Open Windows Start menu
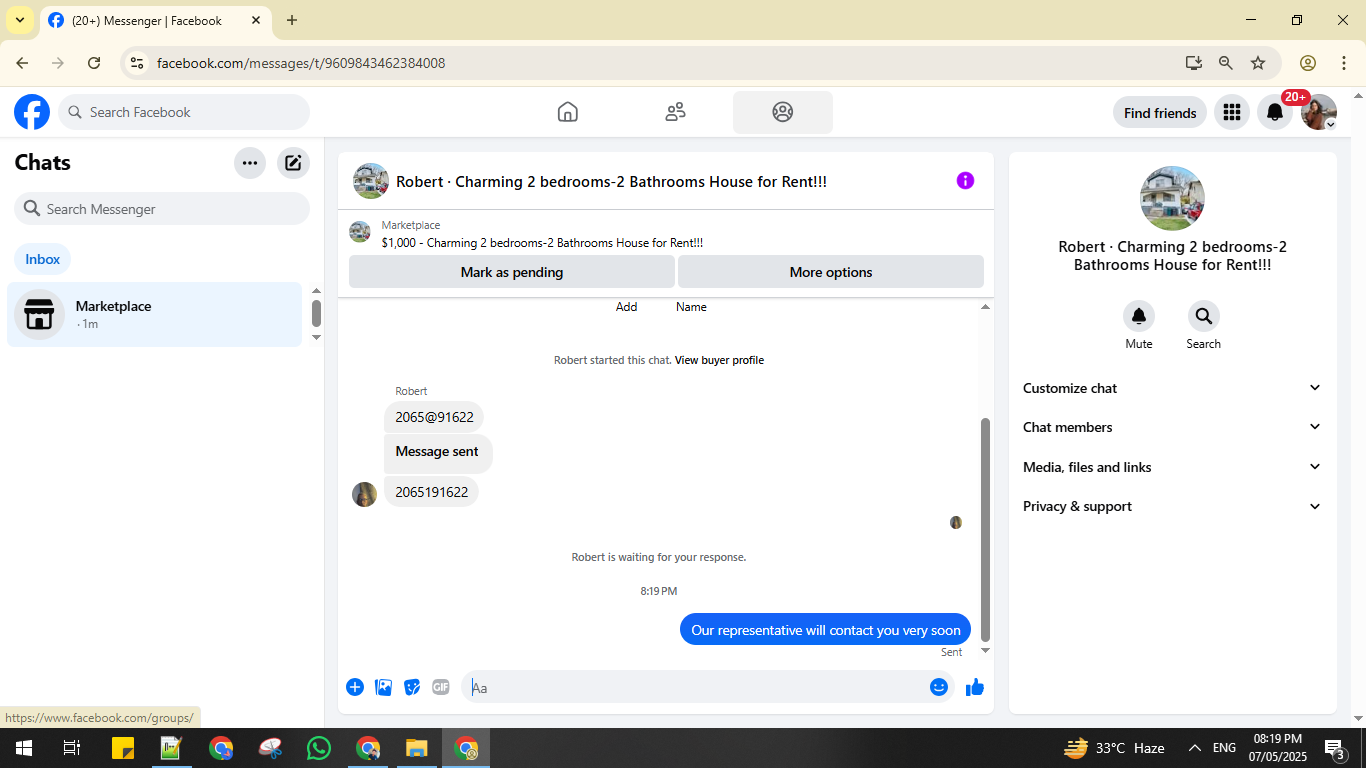The image size is (1366, 768). [x=23, y=748]
